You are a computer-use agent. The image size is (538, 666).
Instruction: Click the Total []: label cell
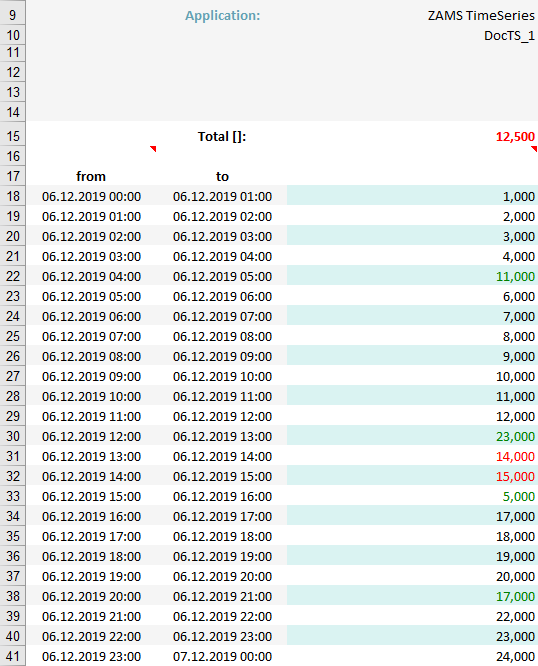[x=222, y=137]
